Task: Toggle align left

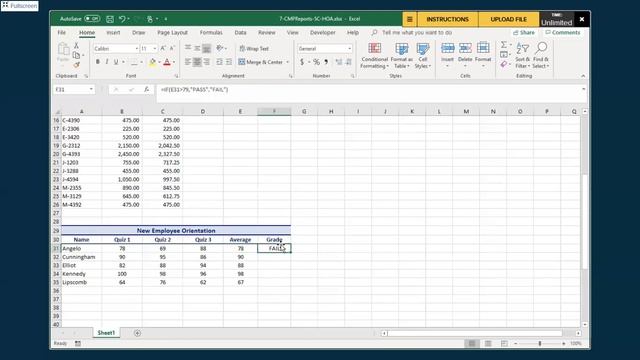Action: pyautogui.click(x=188, y=62)
